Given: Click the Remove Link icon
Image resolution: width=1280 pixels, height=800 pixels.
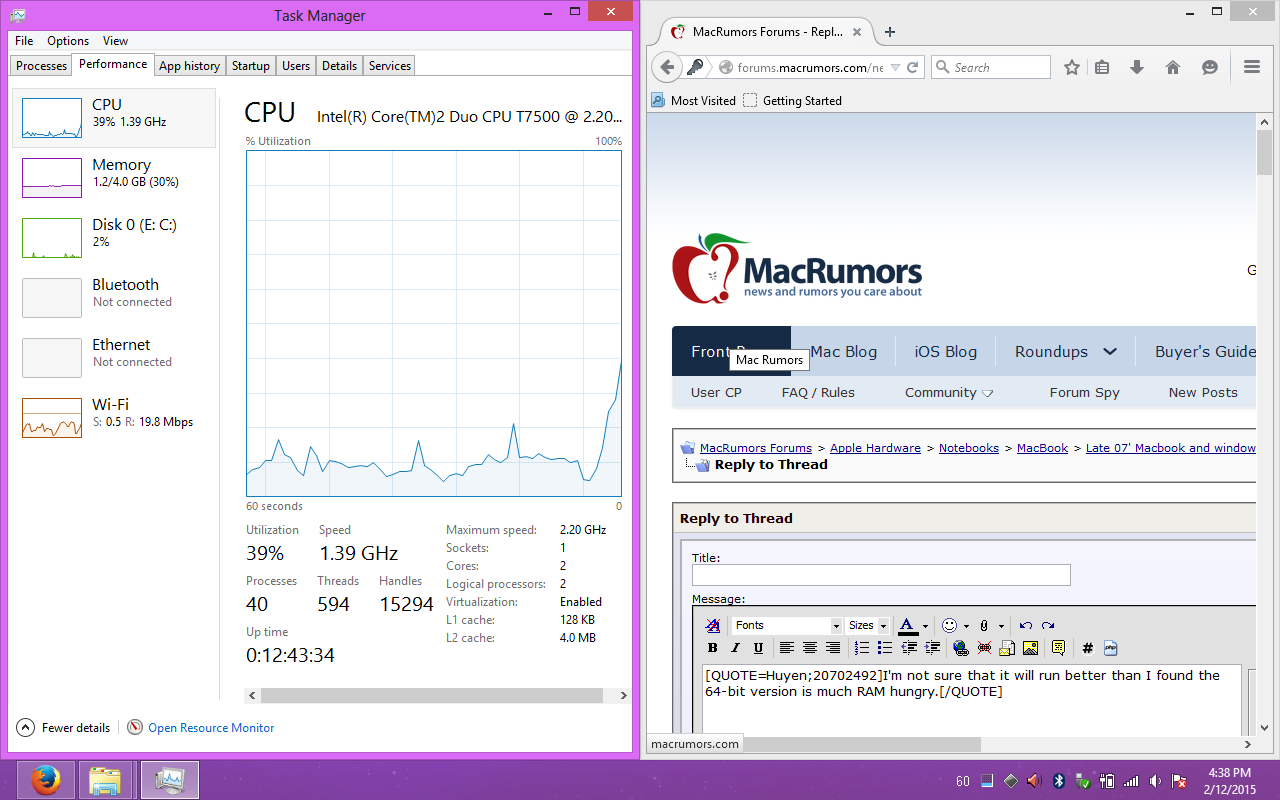Looking at the screenshot, I should (x=984, y=648).
